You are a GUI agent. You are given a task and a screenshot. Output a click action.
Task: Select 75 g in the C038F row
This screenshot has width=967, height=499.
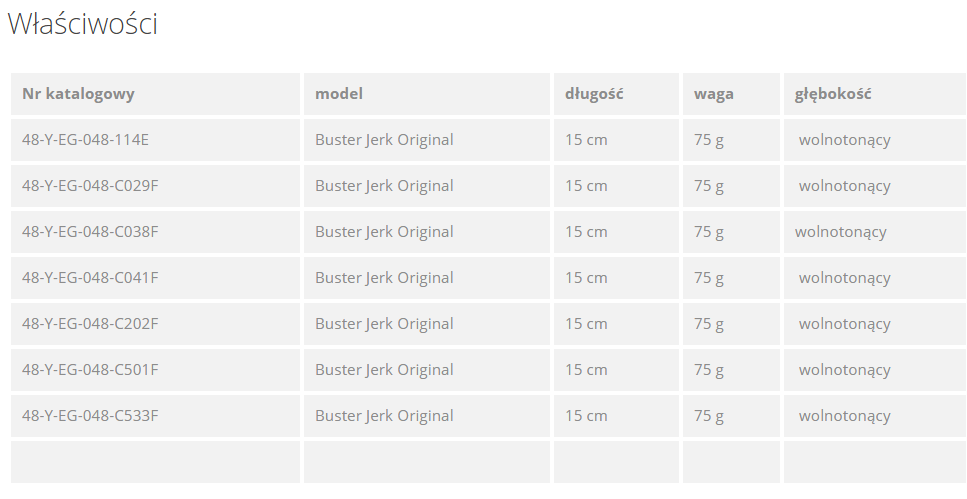709,232
